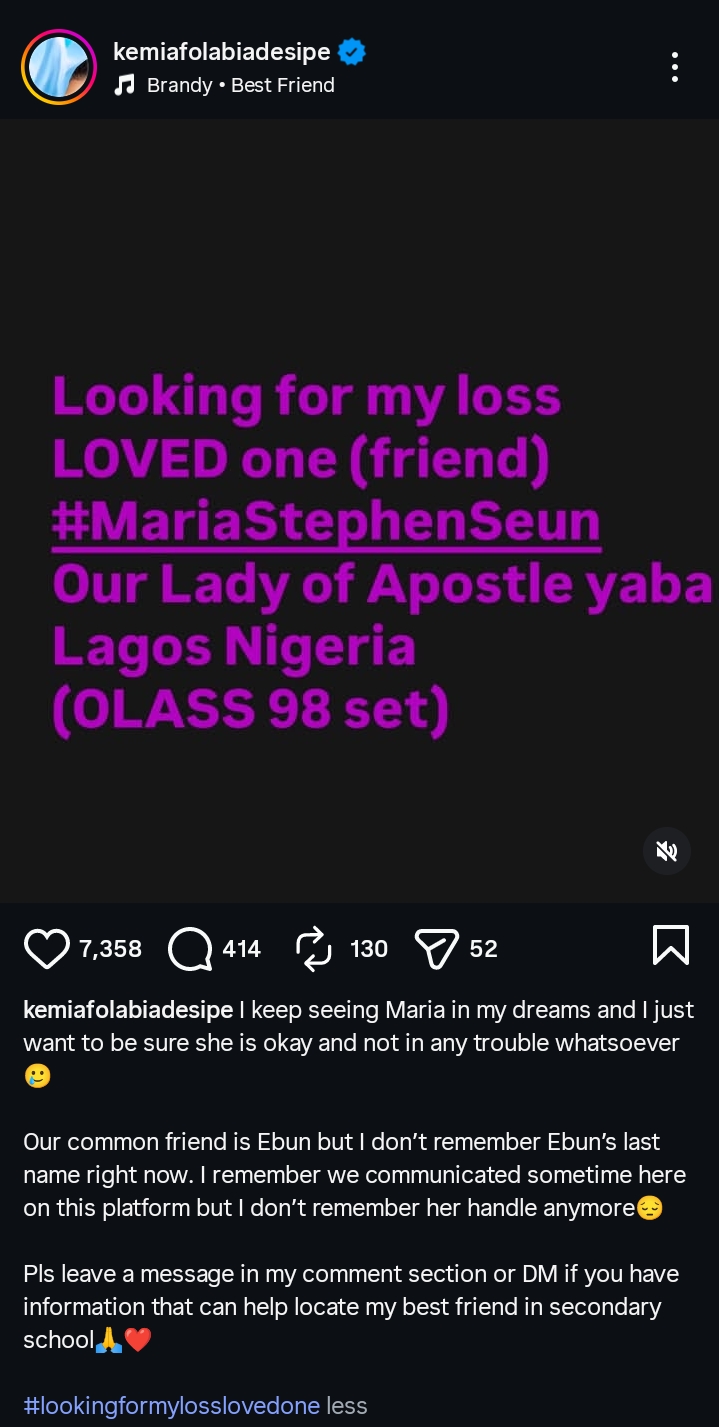View the 7,358 likes list

110,948
